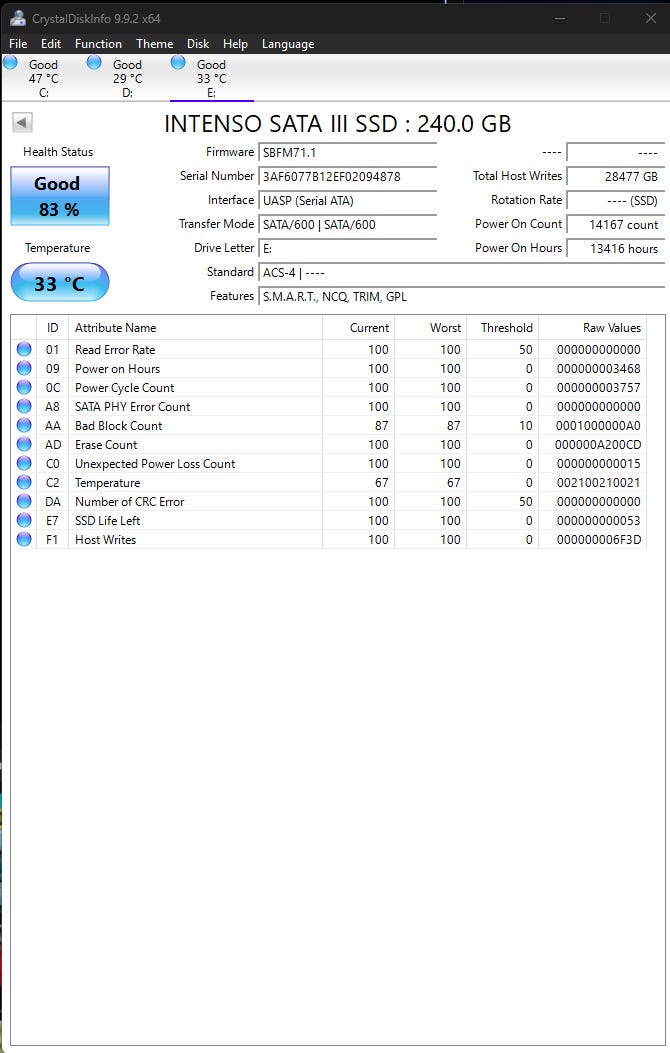Click raw value 002100210021
Screen dimensions: 670x1053
pos(598,482)
